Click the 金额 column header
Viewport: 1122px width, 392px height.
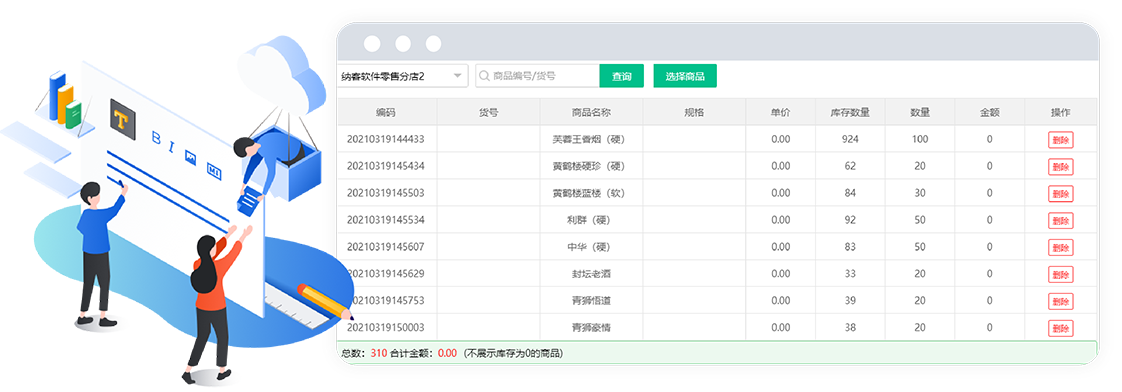pos(990,112)
